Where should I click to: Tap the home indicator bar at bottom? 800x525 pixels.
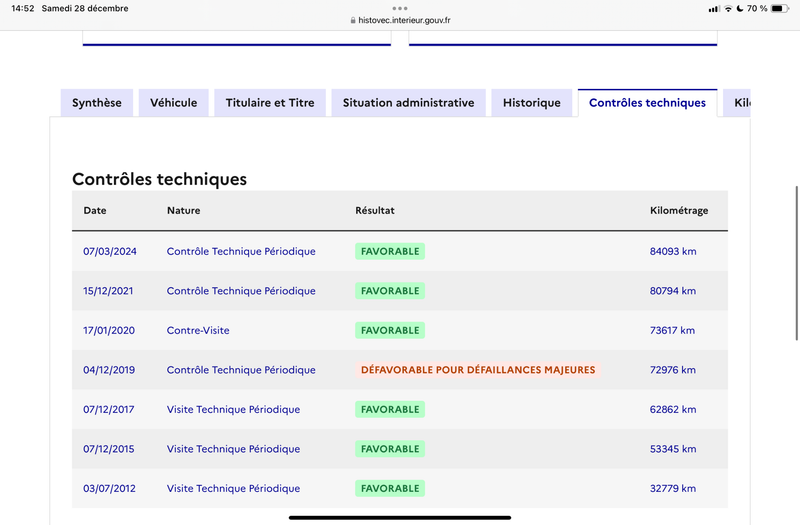click(x=400, y=517)
